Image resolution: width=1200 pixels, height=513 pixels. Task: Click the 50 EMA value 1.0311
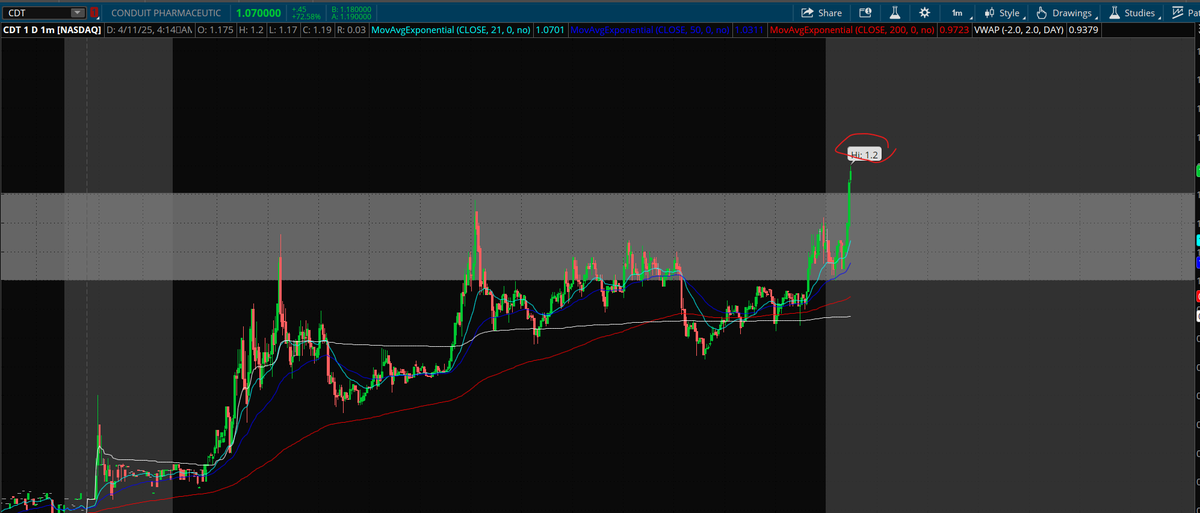pos(748,31)
